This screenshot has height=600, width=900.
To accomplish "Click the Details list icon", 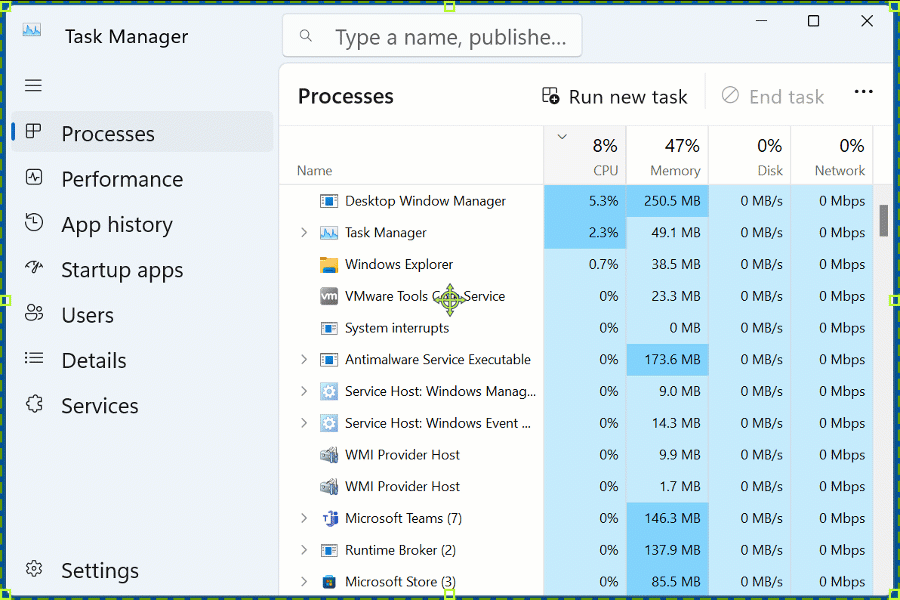I will click(34, 359).
